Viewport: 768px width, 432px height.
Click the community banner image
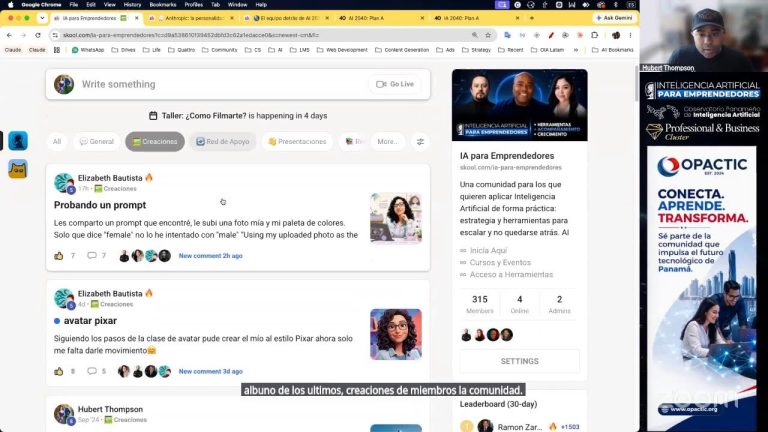(520, 105)
